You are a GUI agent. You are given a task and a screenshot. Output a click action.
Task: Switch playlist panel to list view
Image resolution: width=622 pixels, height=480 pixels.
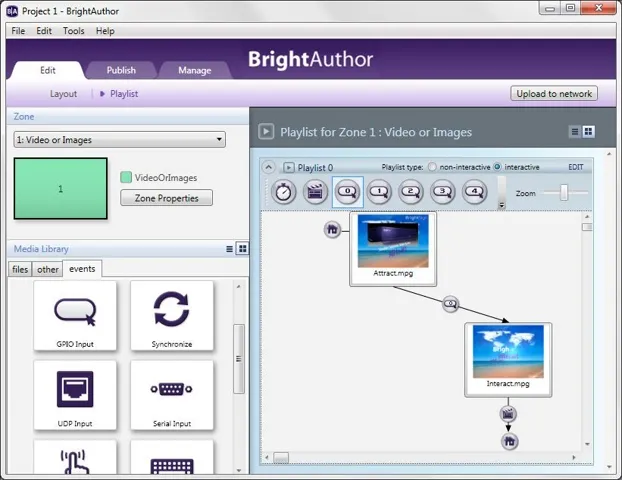pyautogui.click(x=574, y=132)
